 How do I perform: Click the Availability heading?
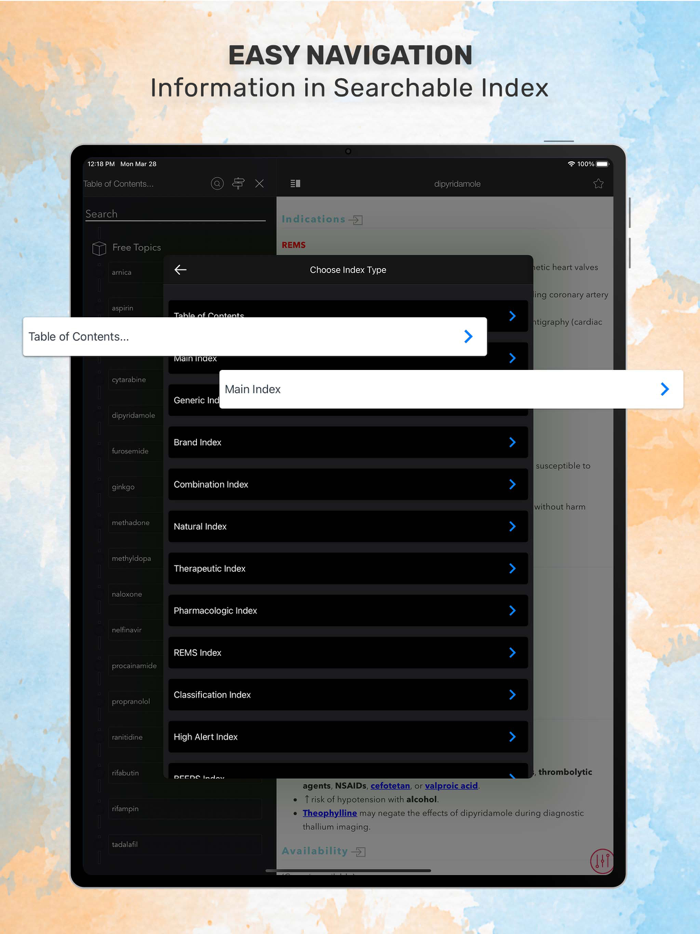[315, 851]
